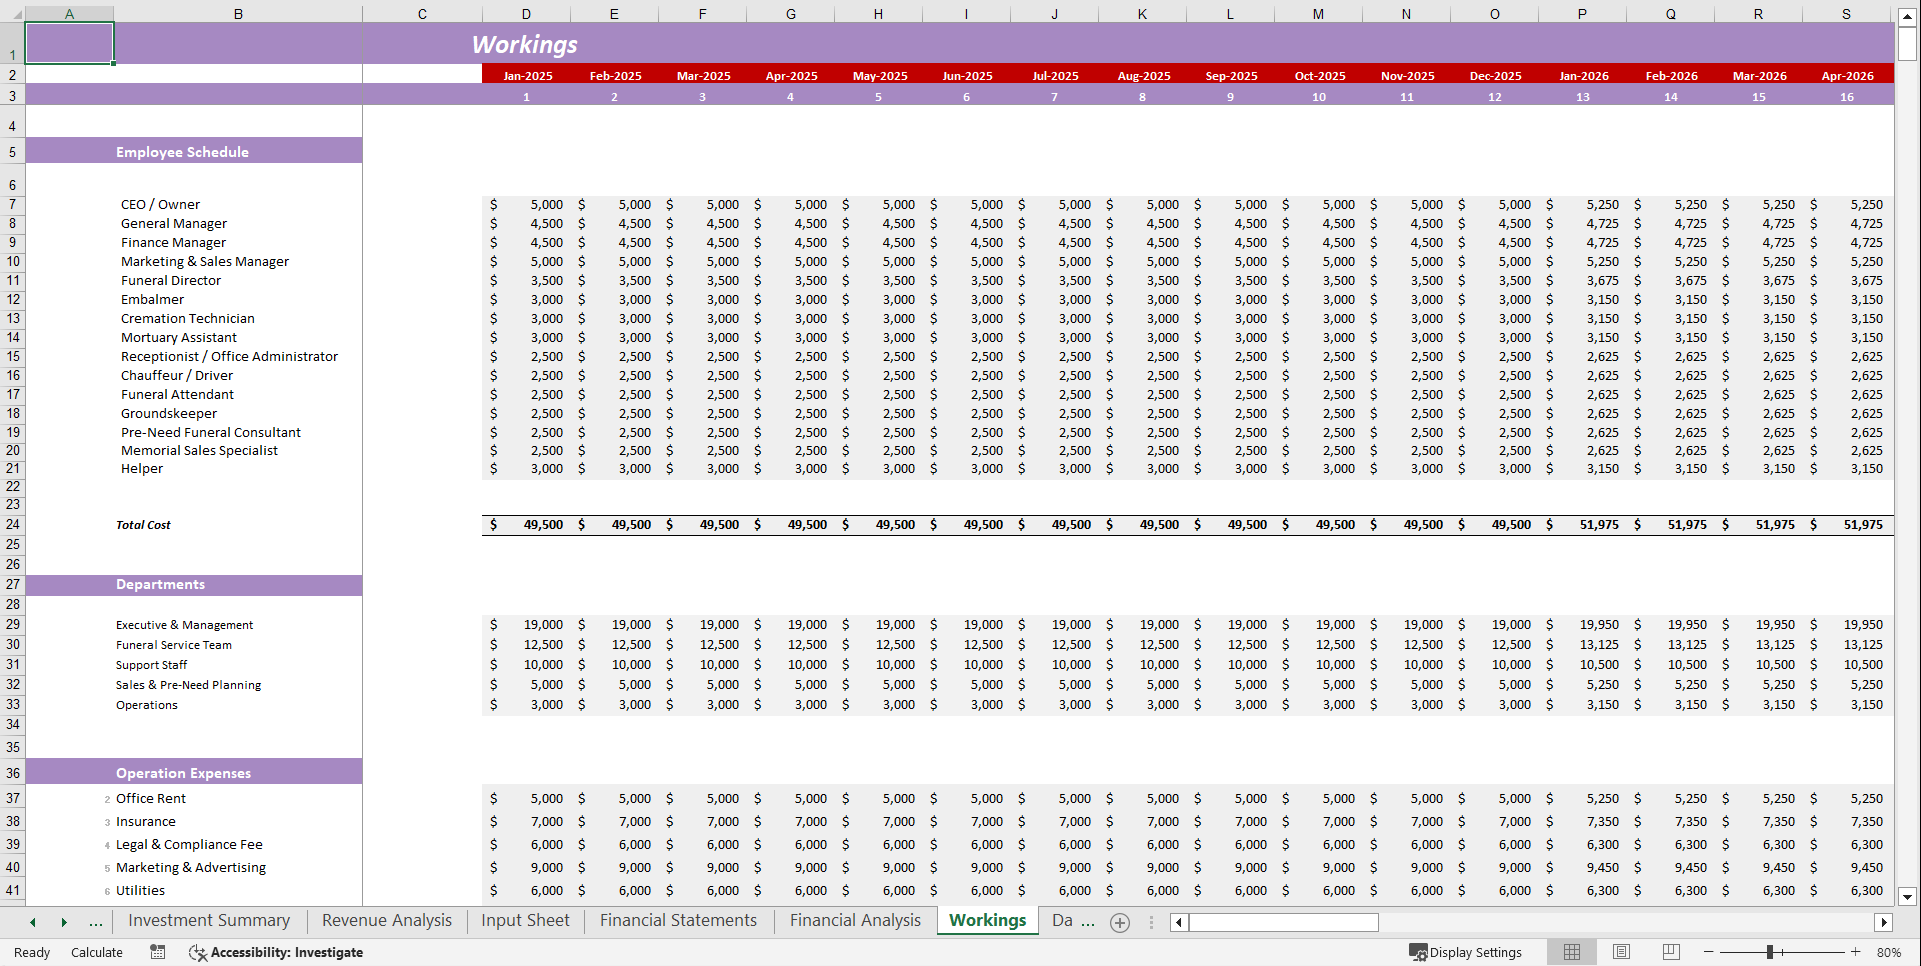Add a new worksheet with the plus icon
Viewport: 1921px width, 966px height.
click(x=1120, y=922)
